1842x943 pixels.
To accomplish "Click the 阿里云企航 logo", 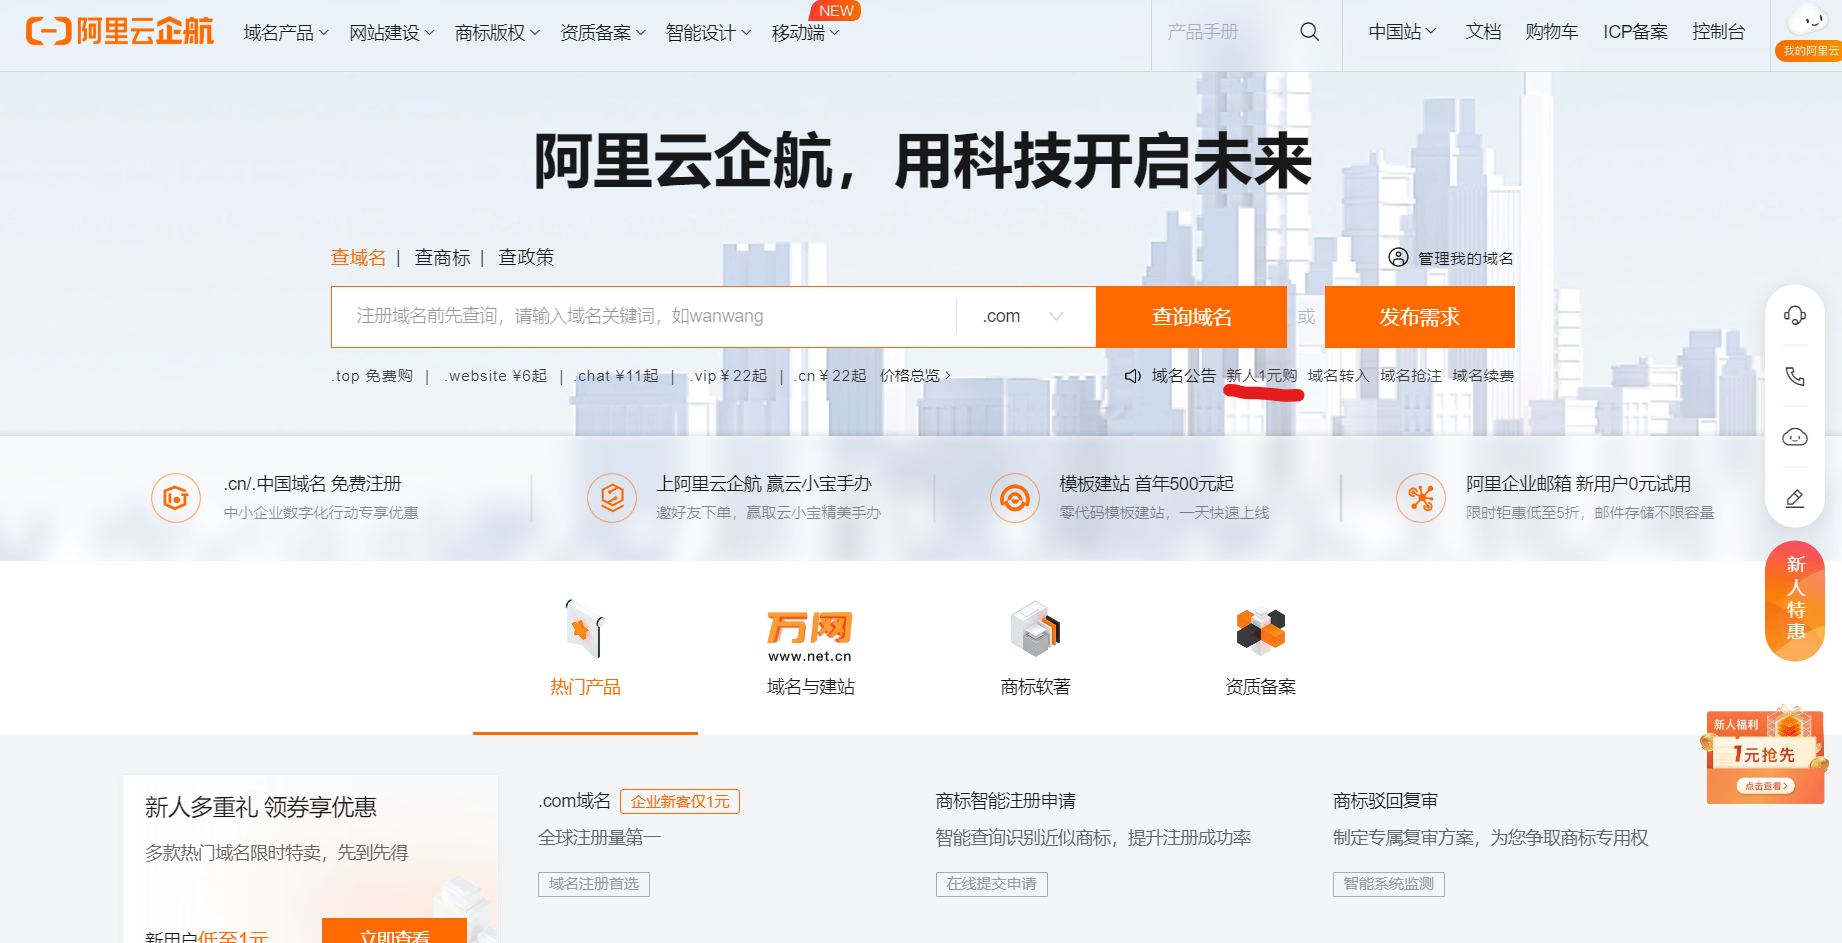I will pos(120,32).
